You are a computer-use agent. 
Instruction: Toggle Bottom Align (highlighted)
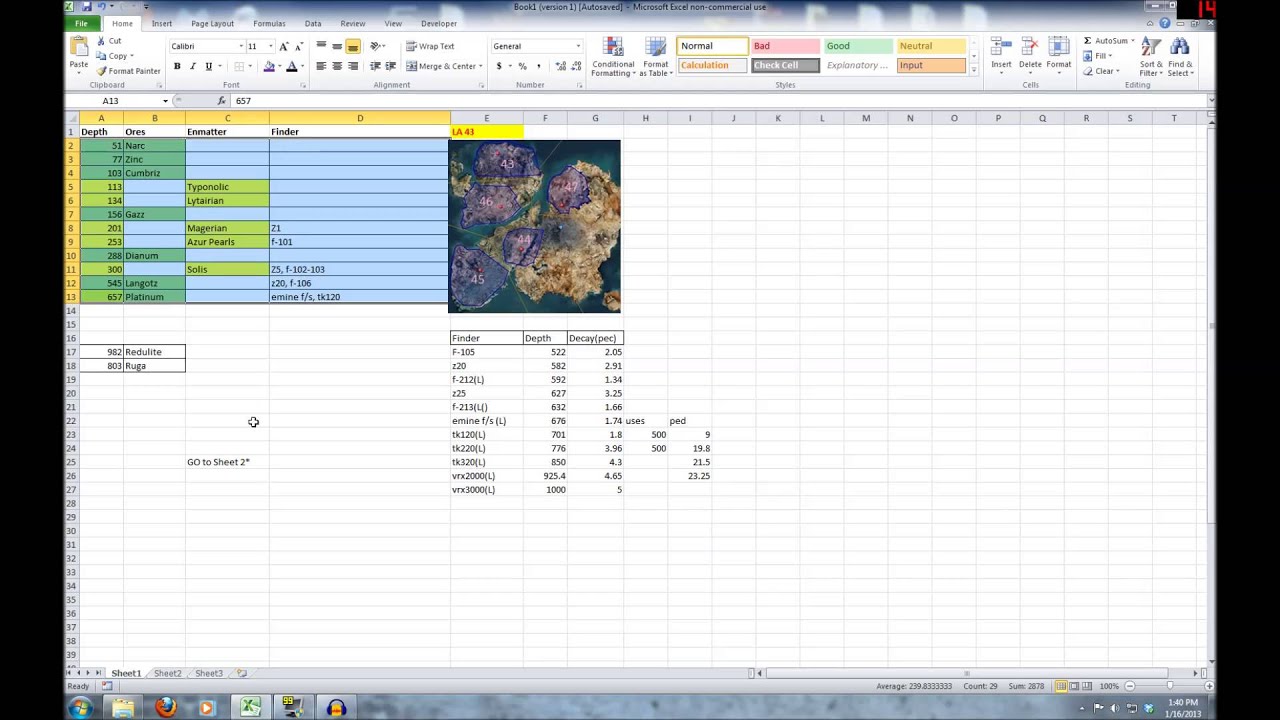[353, 46]
